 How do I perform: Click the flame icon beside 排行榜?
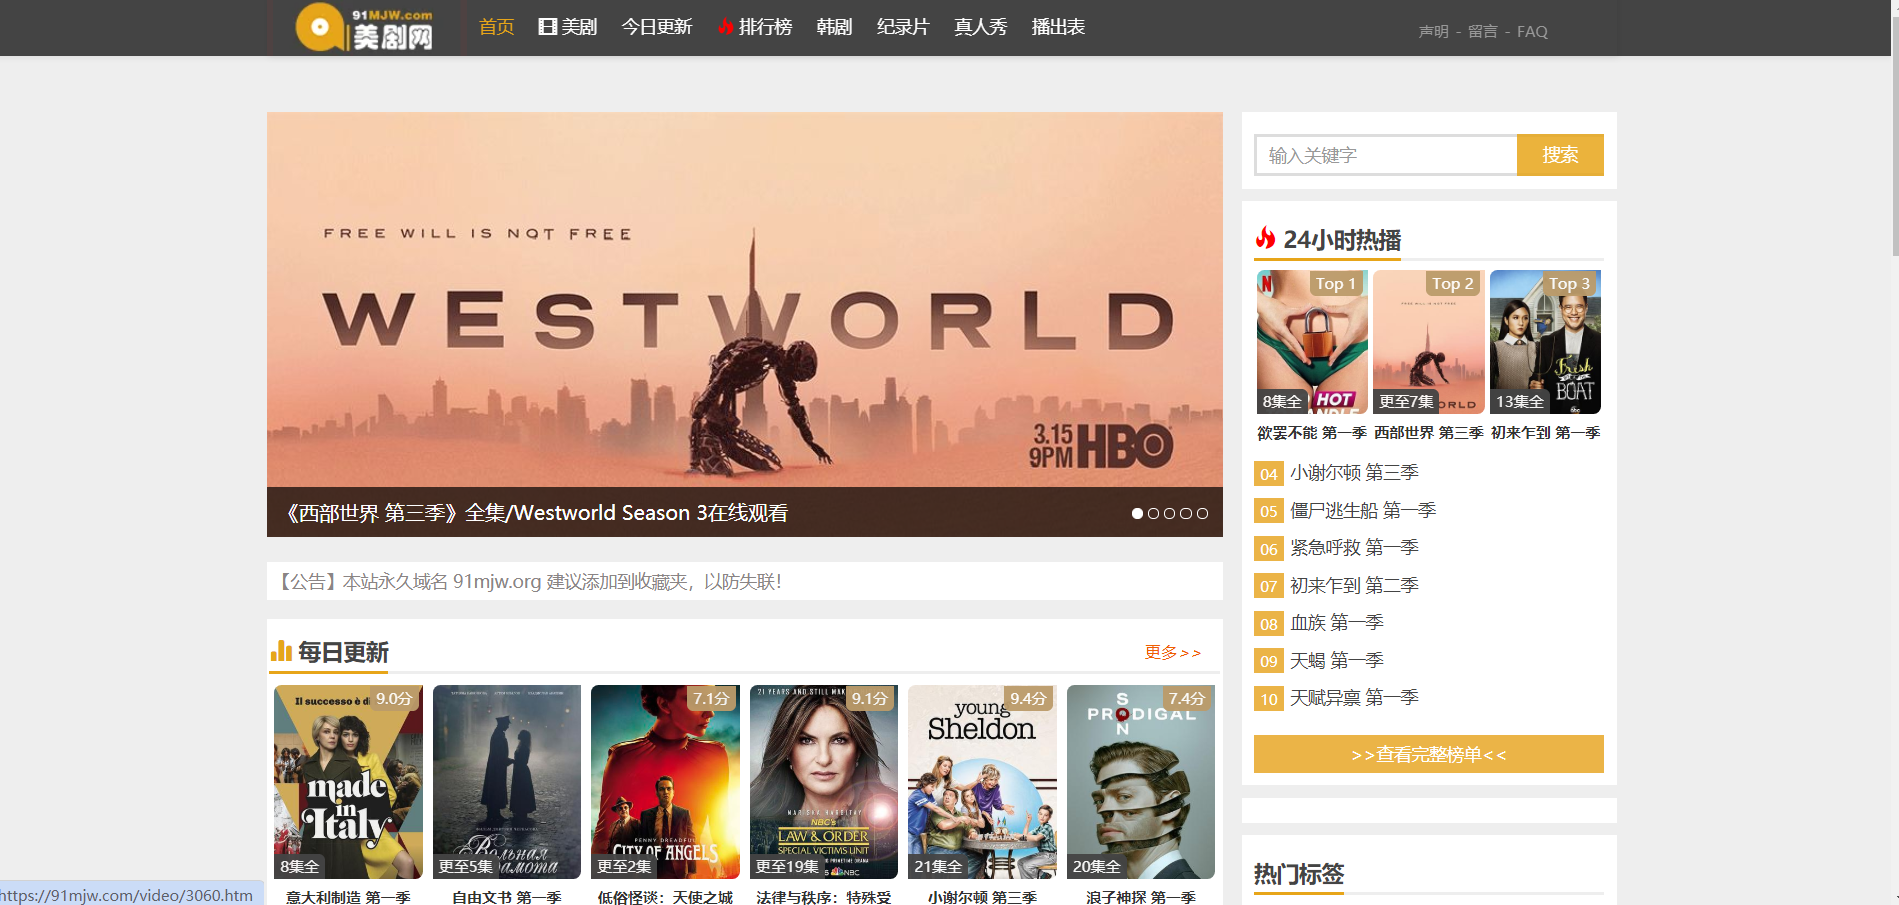pyautogui.click(x=726, y=27)
